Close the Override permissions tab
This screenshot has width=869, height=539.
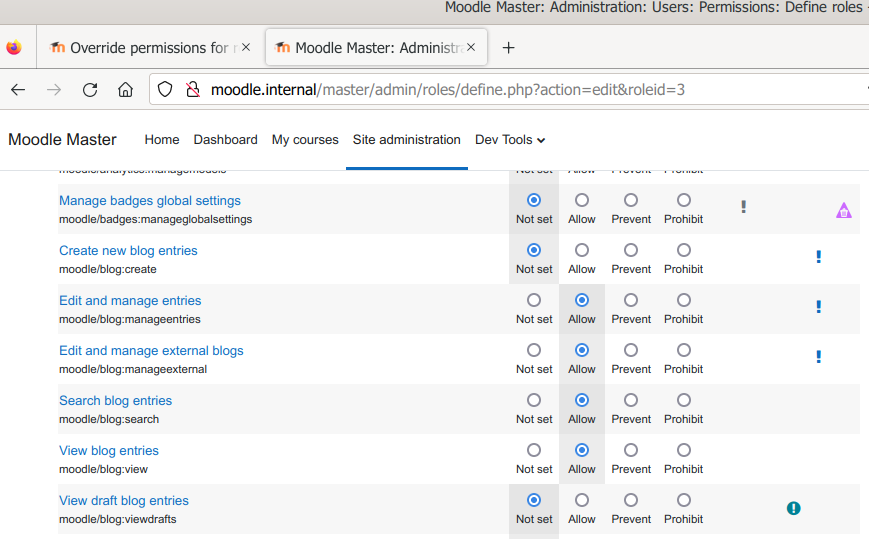tap(246, 48)
